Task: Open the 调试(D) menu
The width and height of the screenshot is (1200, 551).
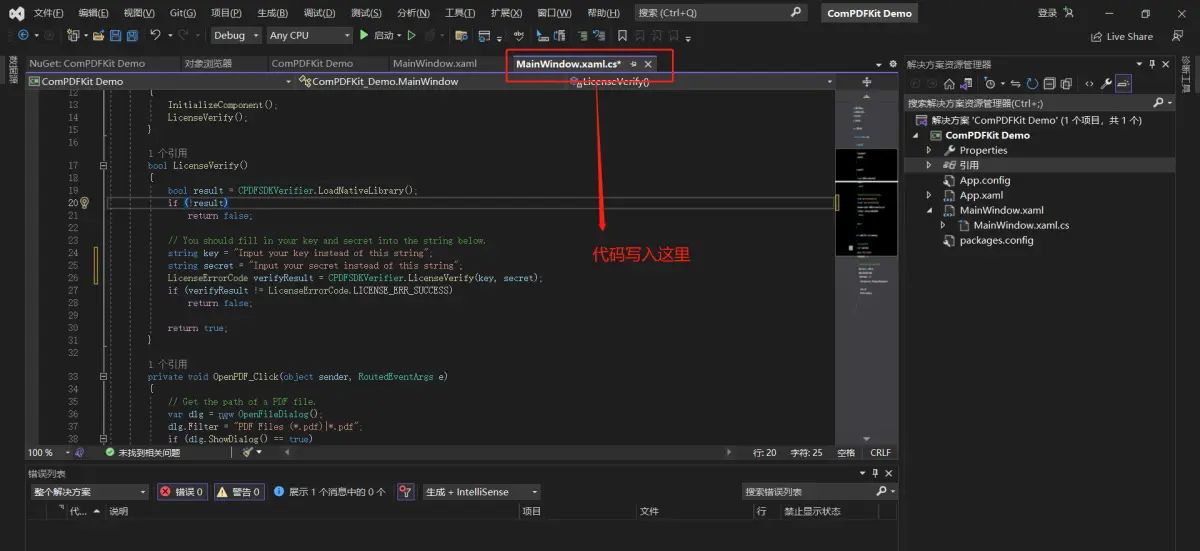Action: click(319, 13)
